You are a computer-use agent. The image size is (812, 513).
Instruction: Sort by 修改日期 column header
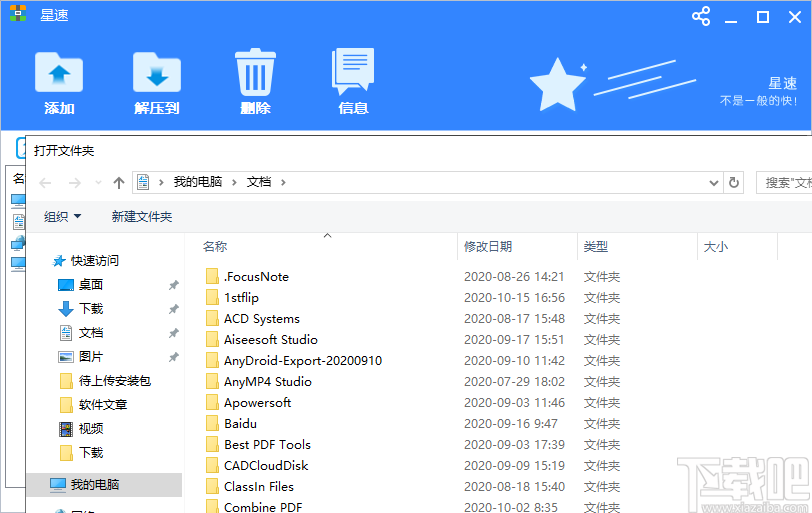(487, 246)
